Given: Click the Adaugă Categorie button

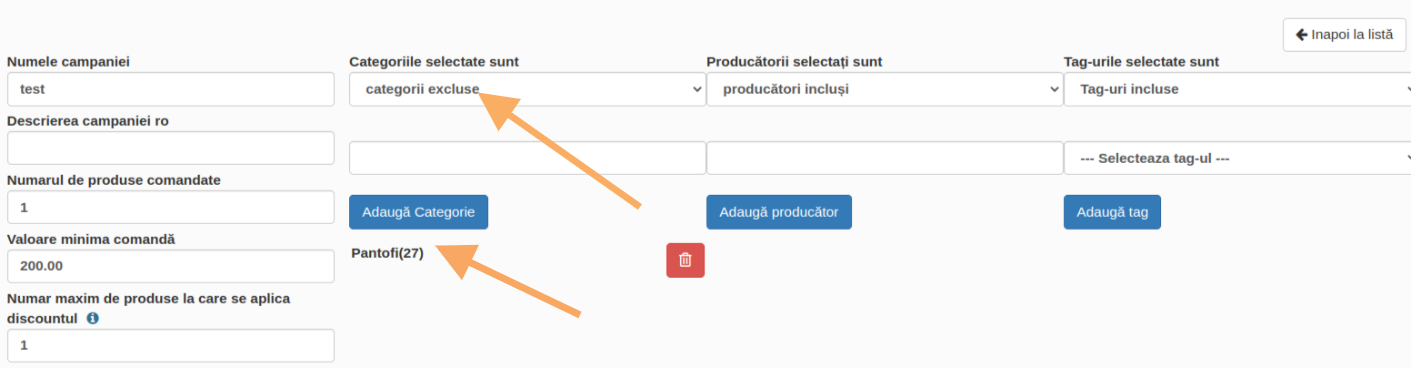Looking at the screenshot, I should (x=418, y=212).
